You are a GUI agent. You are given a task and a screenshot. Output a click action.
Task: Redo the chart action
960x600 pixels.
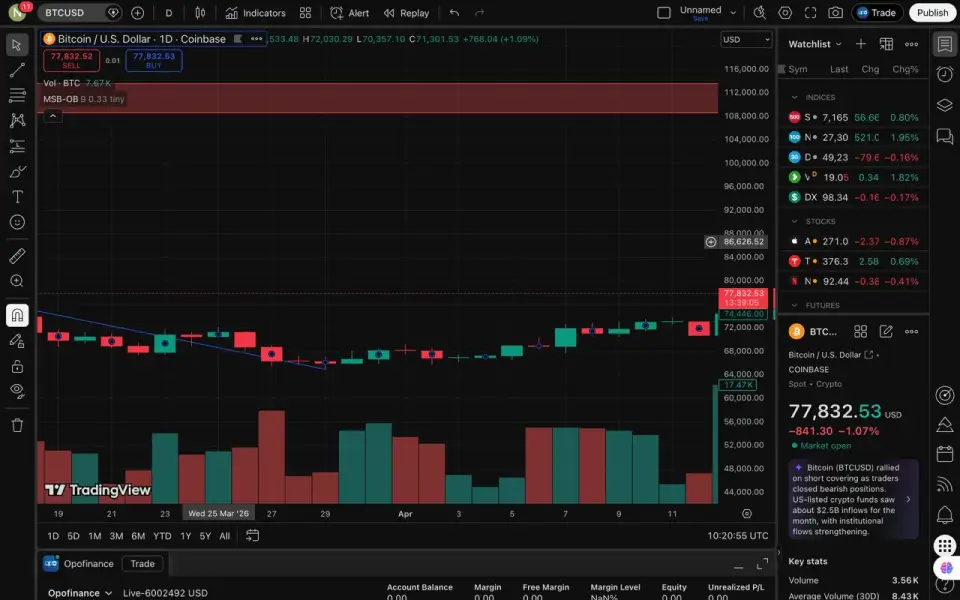(479, 13)
